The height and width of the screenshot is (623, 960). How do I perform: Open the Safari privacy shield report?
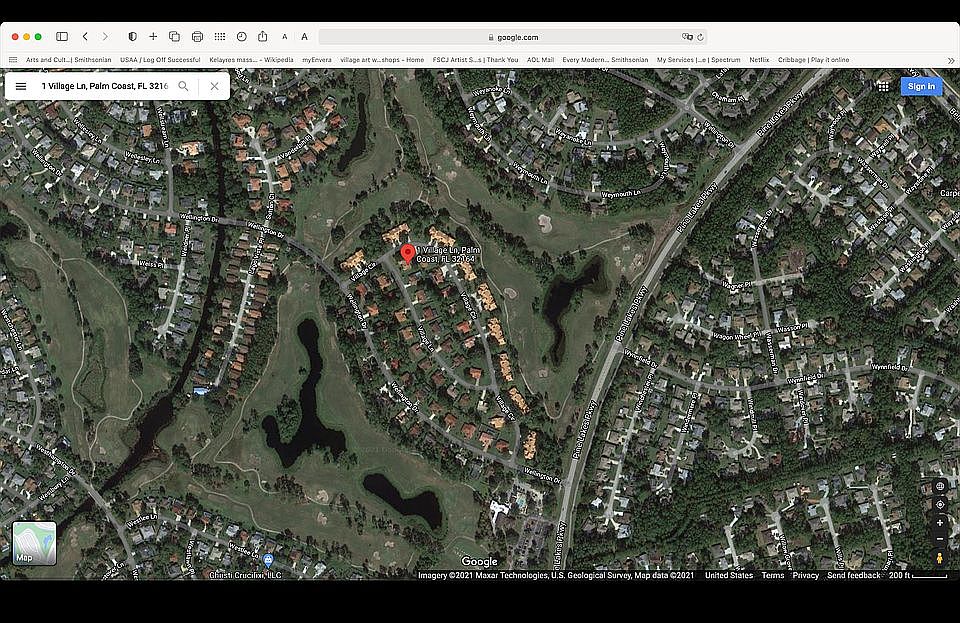click(x=132, y=37)
